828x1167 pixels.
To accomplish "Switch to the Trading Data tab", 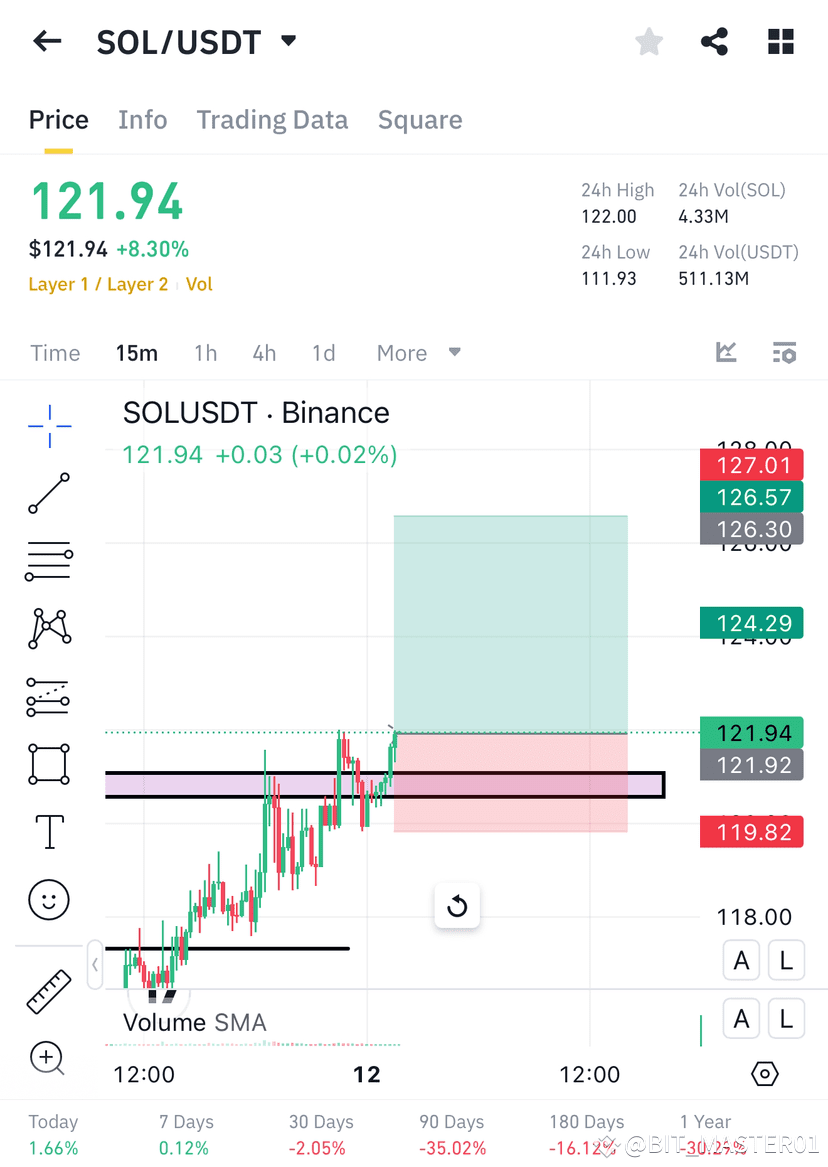I will tap(272, 119).
